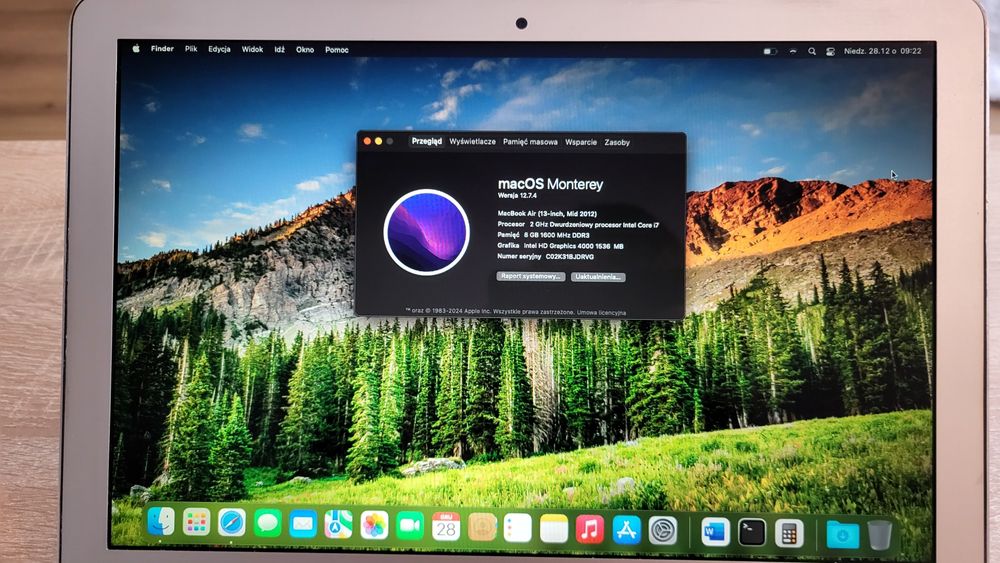This screenshot has height=563, width=1000.
Task: Open the Messages app in Dock
Action: 267,524
